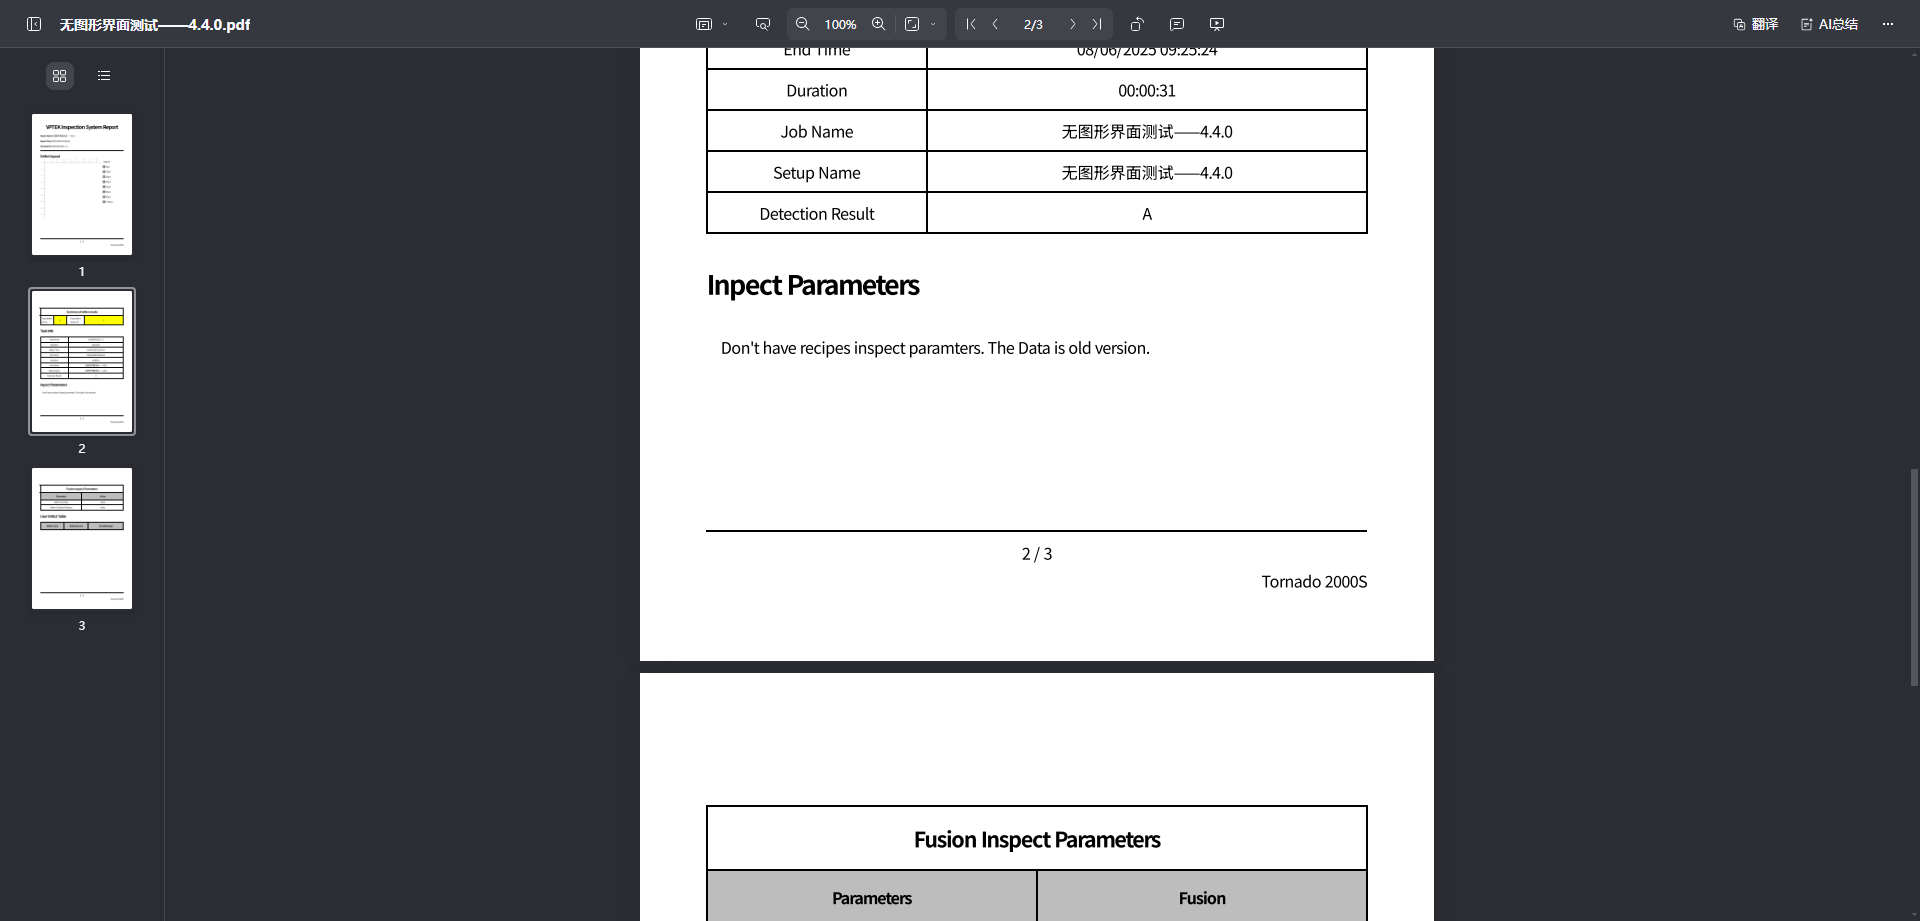Collapse the sidebar panel
The height and width of the screenshot is (921, 1920).
[x=34, y=24]
